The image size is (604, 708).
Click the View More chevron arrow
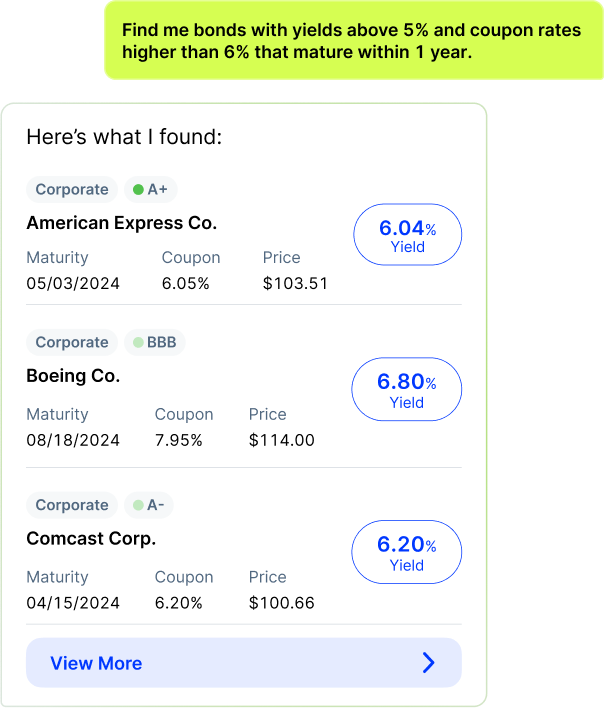429,663
